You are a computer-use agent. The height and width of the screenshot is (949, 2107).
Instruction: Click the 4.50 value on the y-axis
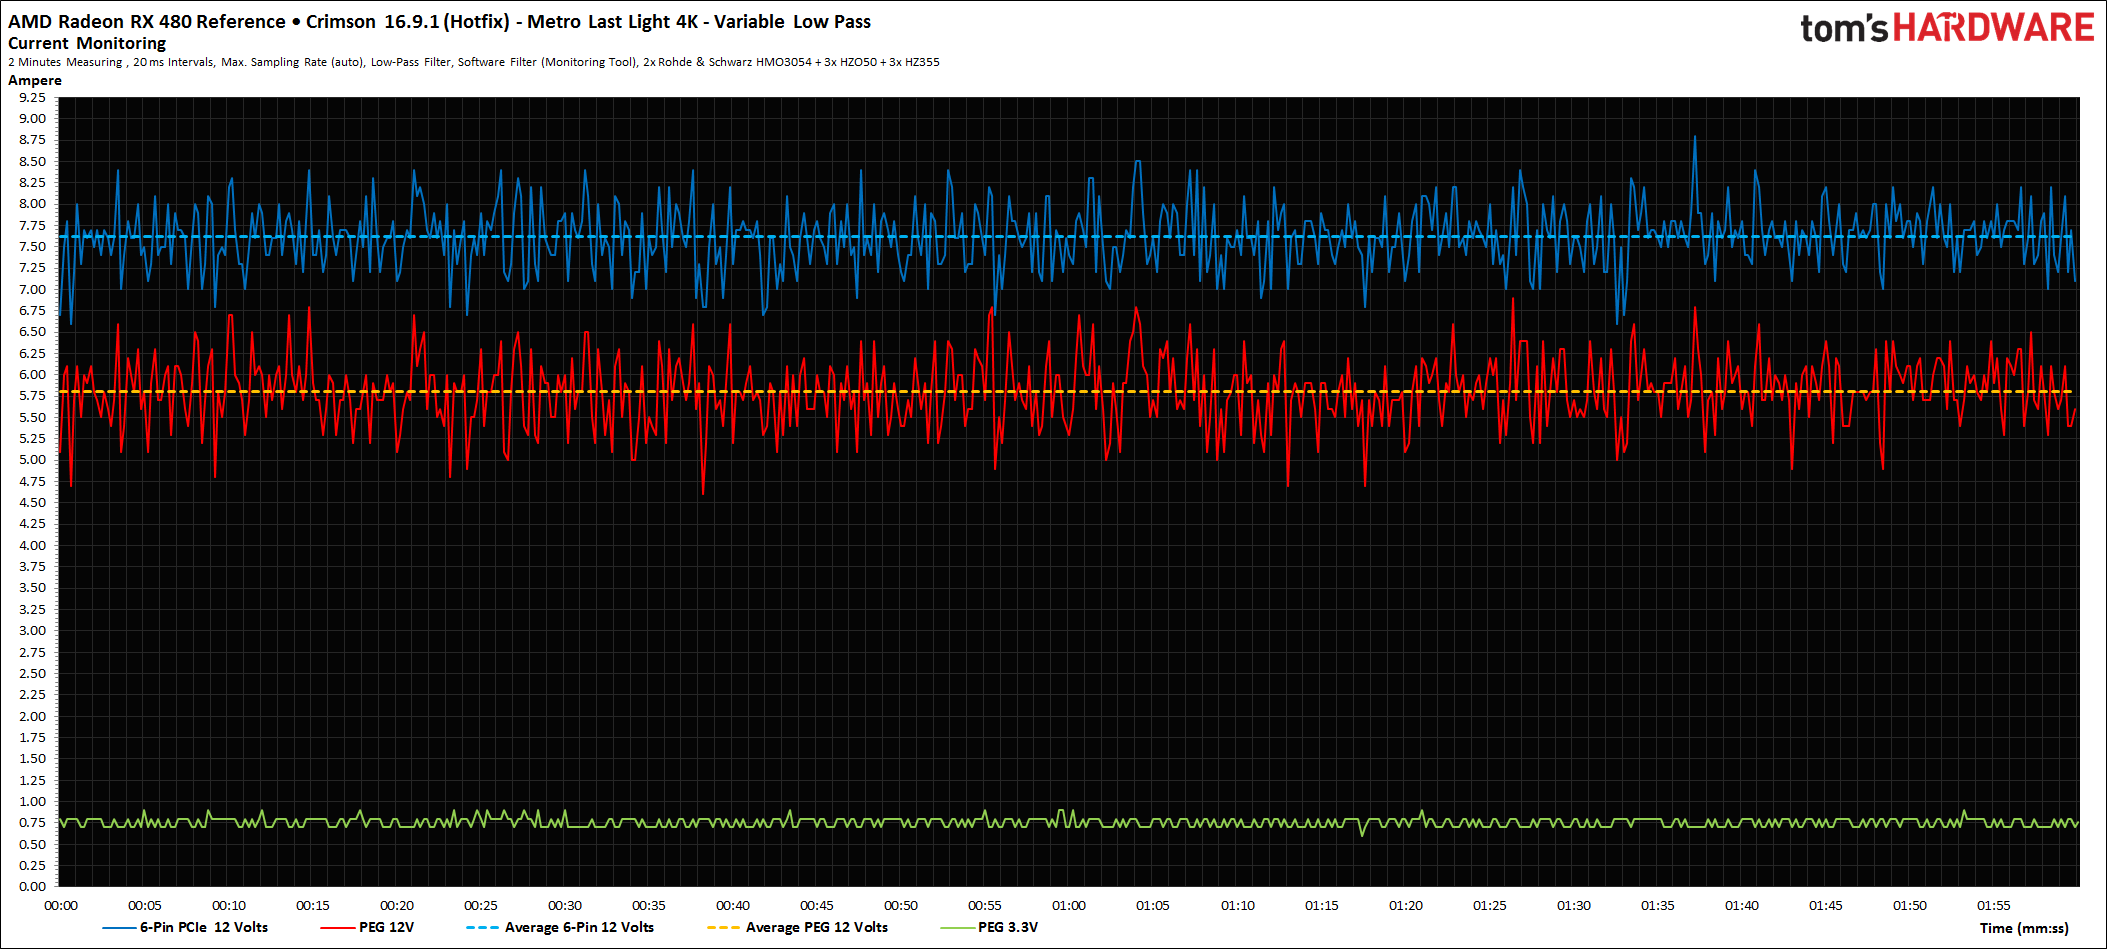click(x=32, y=502)
